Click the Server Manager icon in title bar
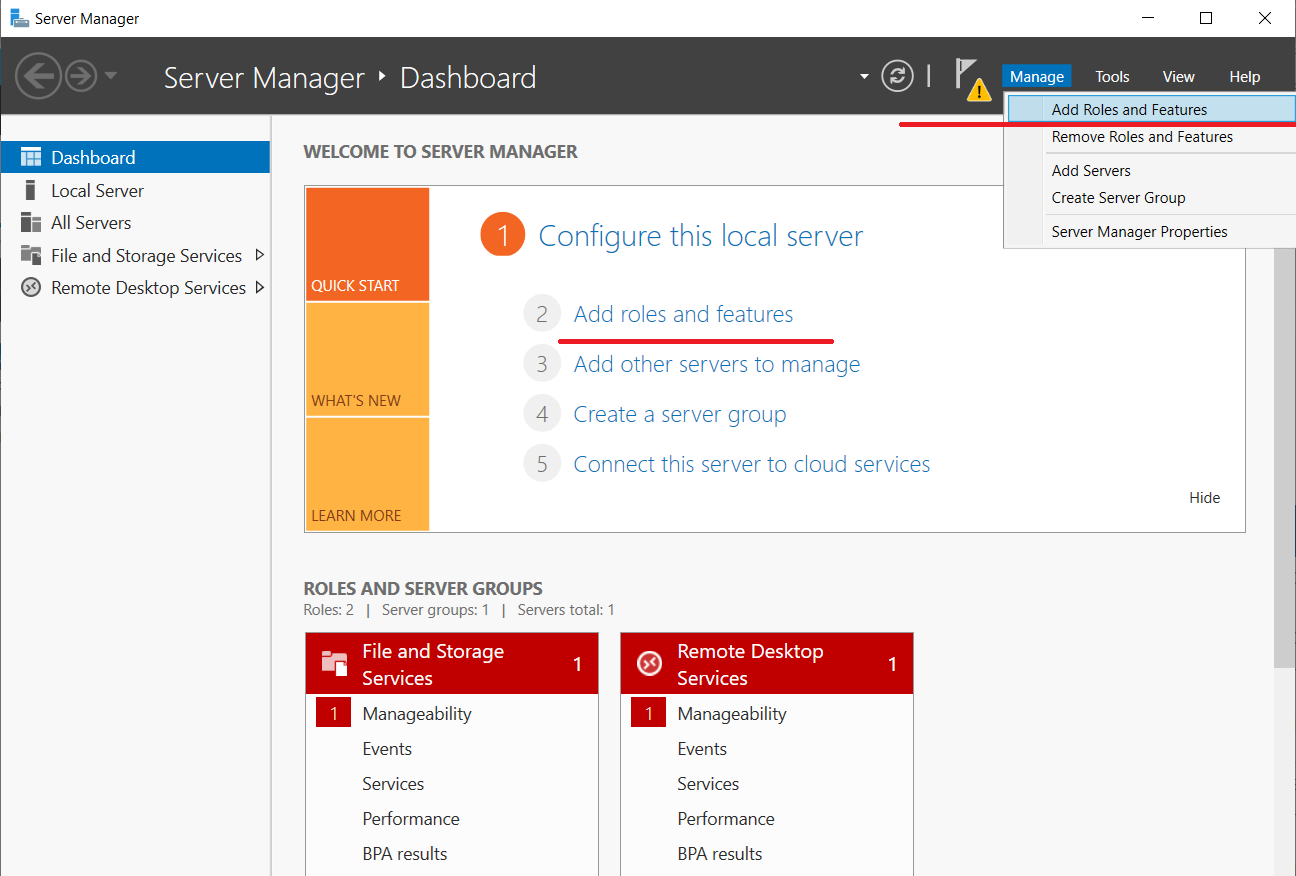Viewport: 1296px width, 876px height. [x=18, y=17]
